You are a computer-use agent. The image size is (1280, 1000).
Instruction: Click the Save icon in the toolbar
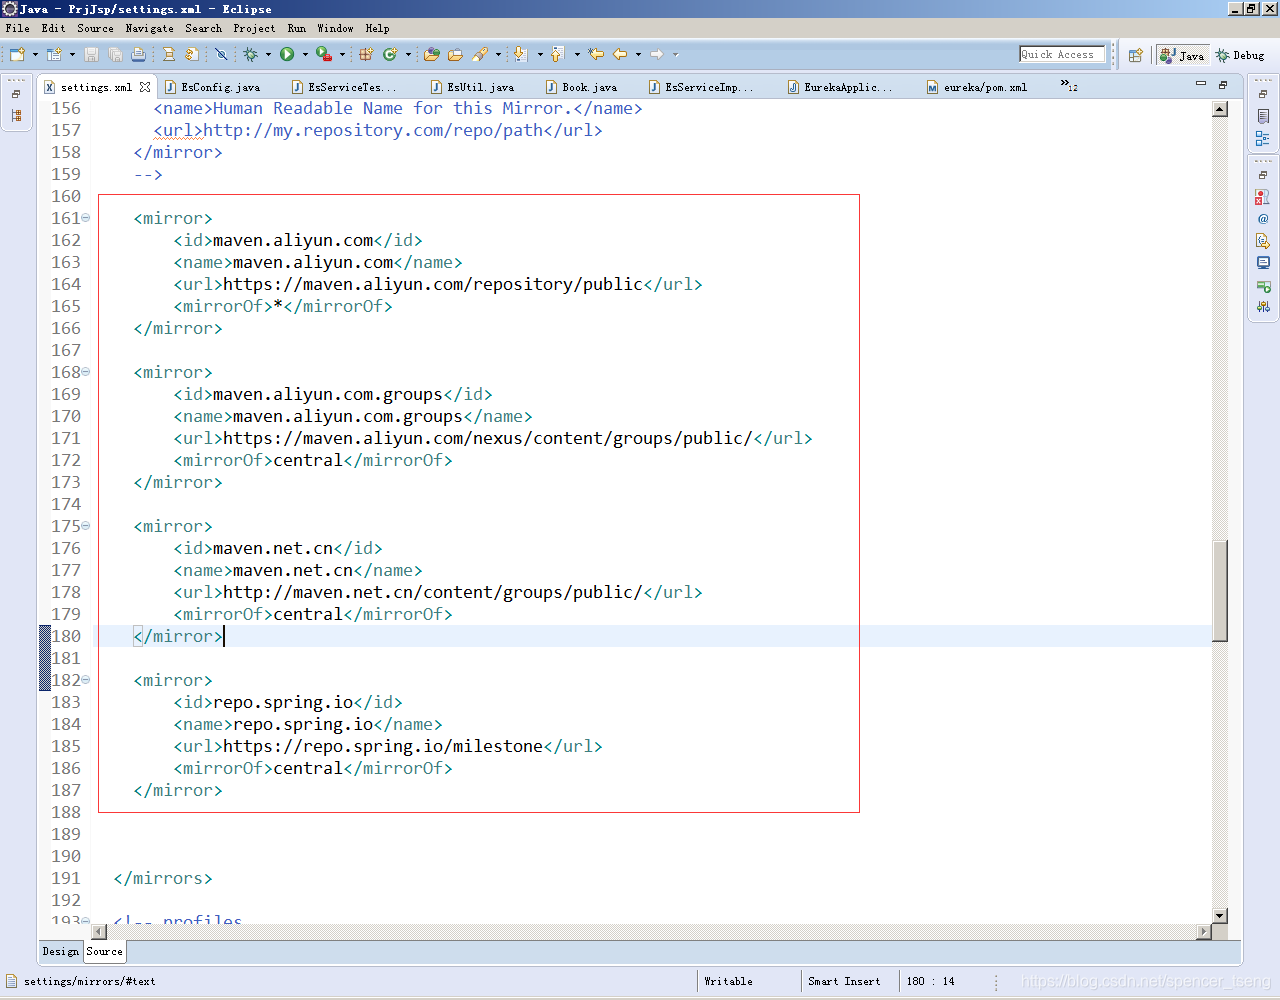click(x=90, y=55)
